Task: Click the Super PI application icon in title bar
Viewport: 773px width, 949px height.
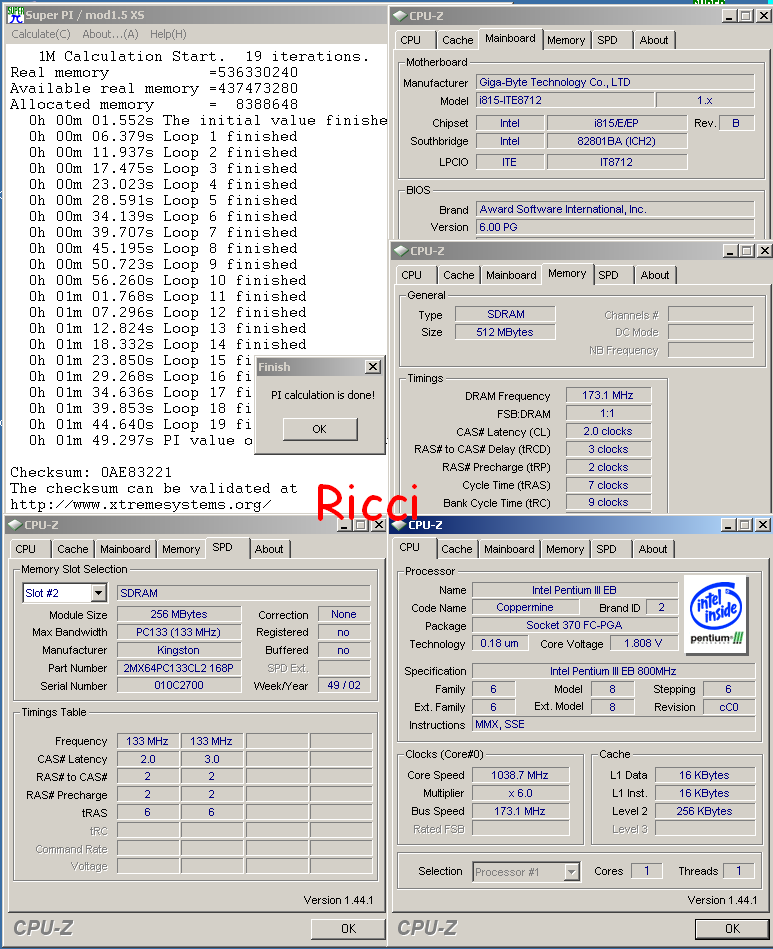Action: (15, 15)
